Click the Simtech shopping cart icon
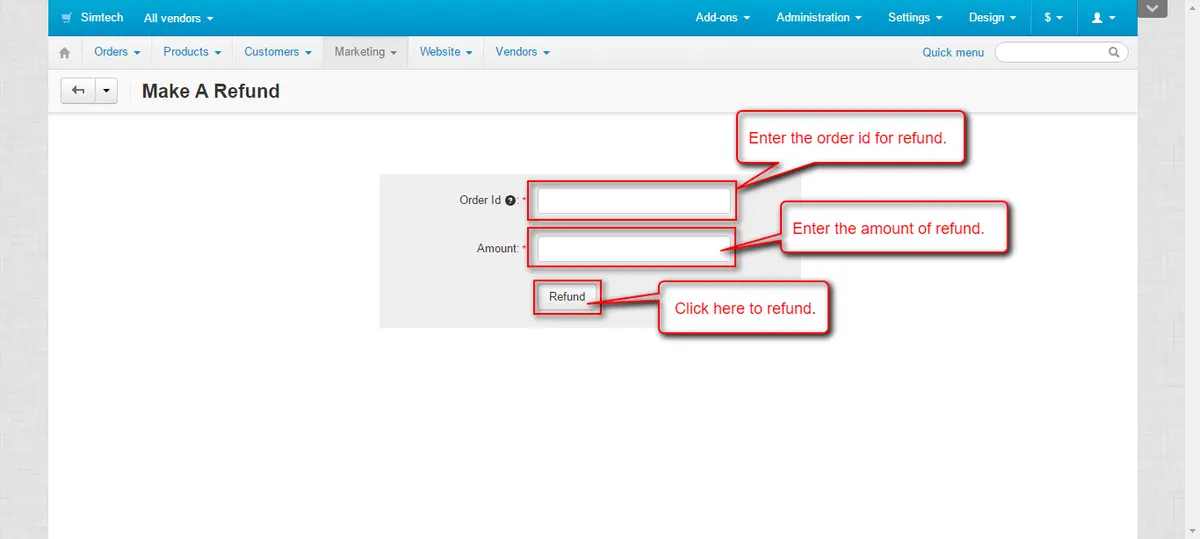The image size is (1200, 539). coord(66,18)
